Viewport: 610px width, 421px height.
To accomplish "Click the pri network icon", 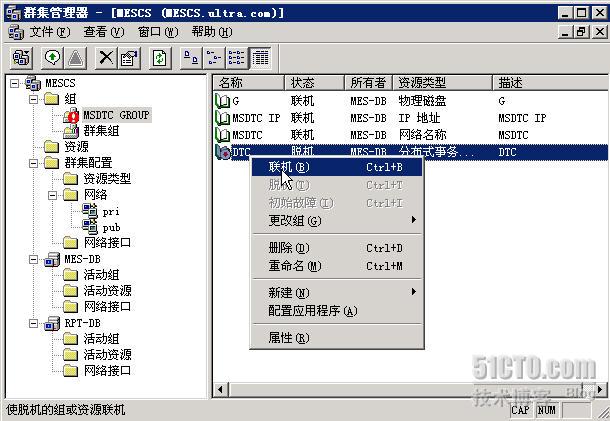I will 90,211.
